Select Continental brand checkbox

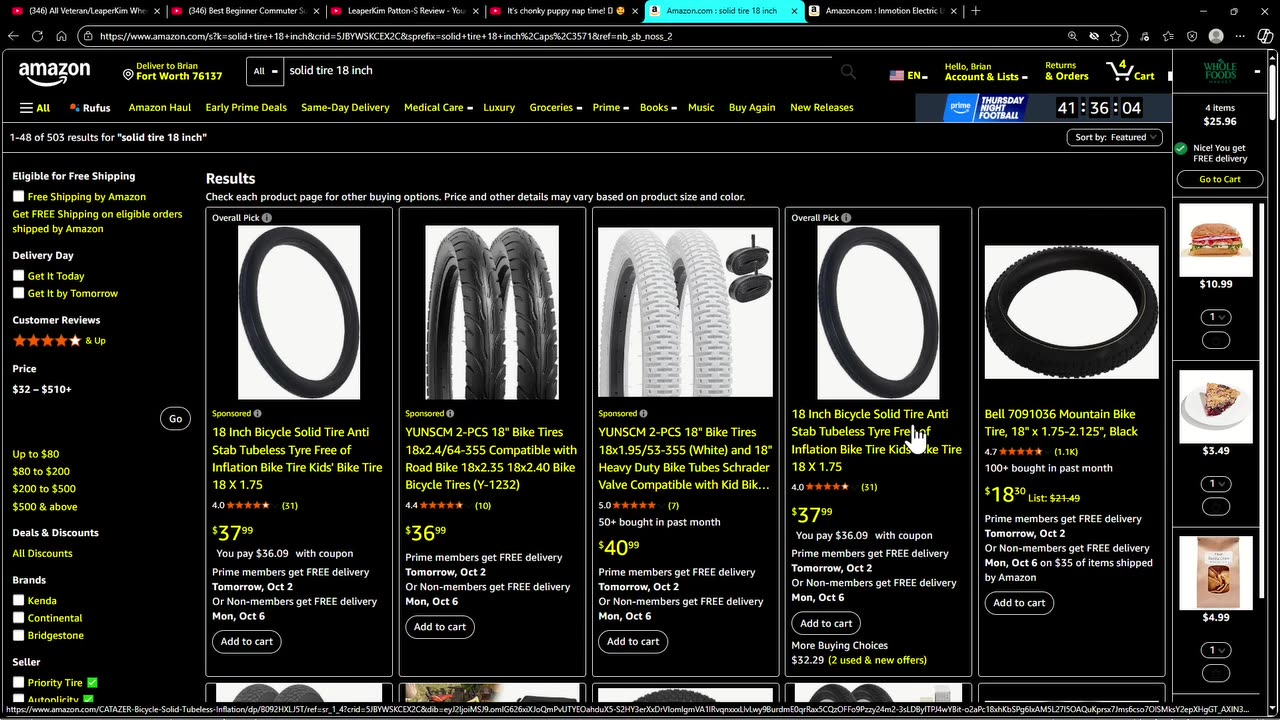point(18,618)
